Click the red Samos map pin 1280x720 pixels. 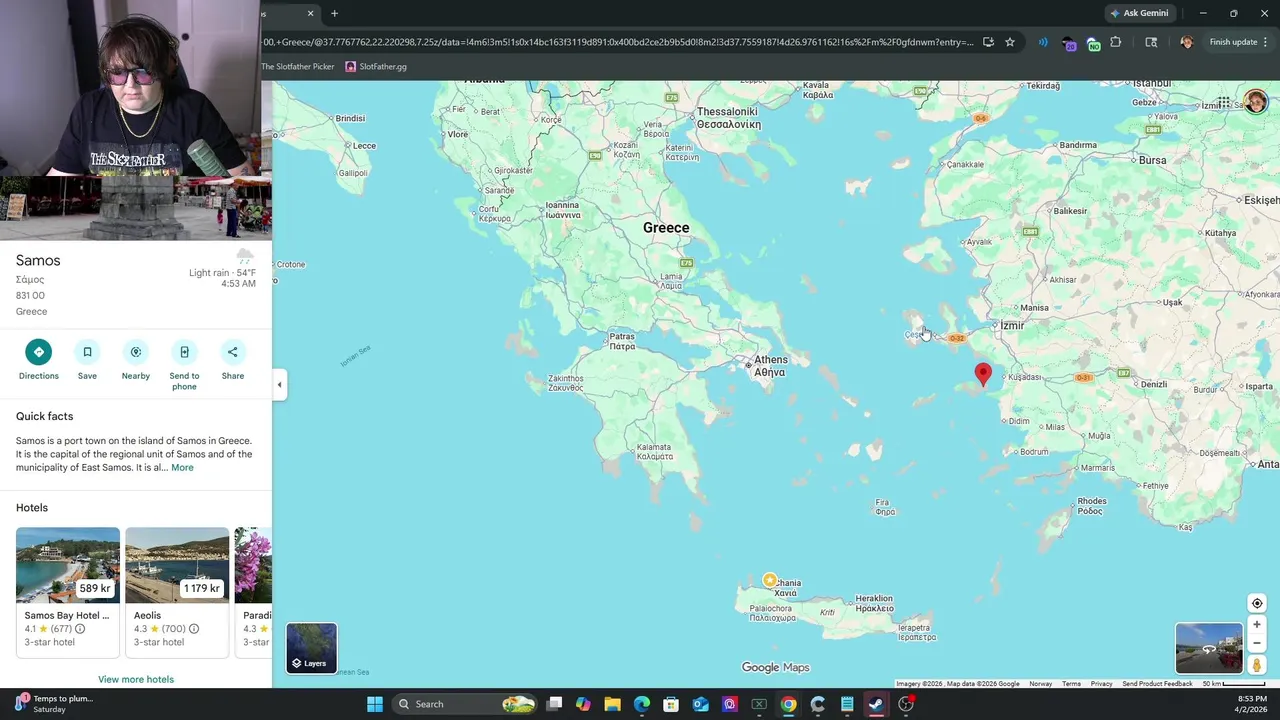983,374
